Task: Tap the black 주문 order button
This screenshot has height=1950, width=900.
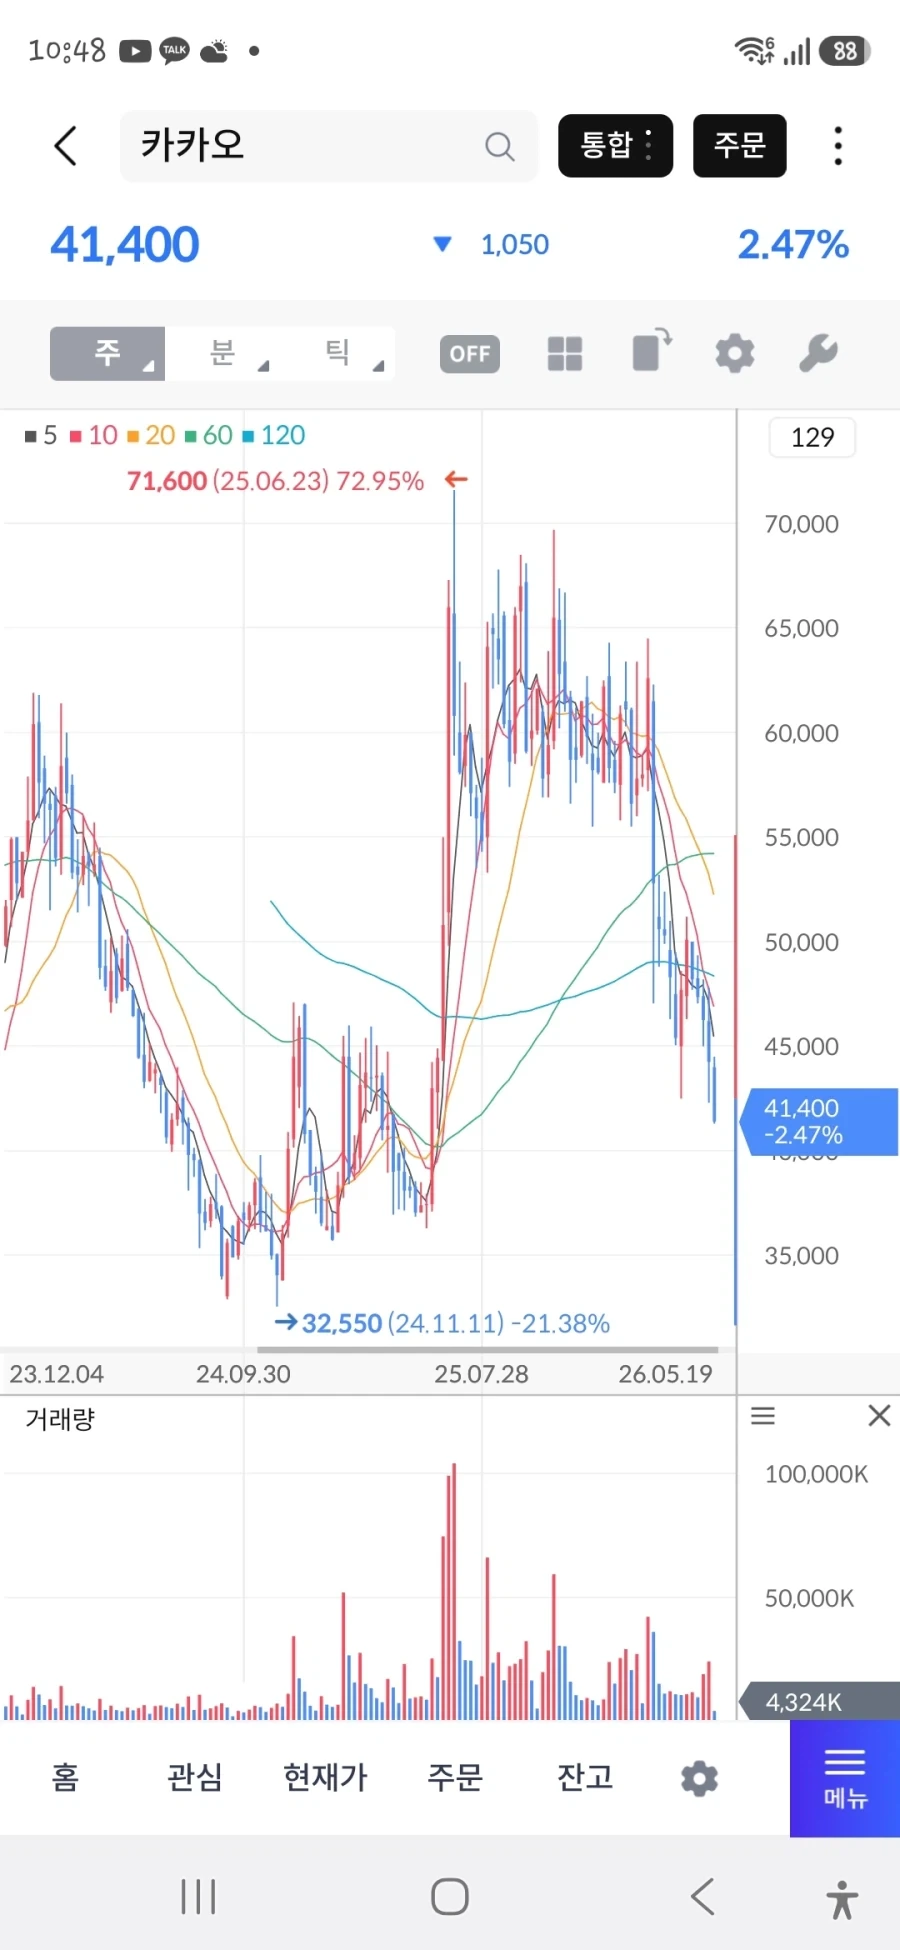Action: pos(740,146)
